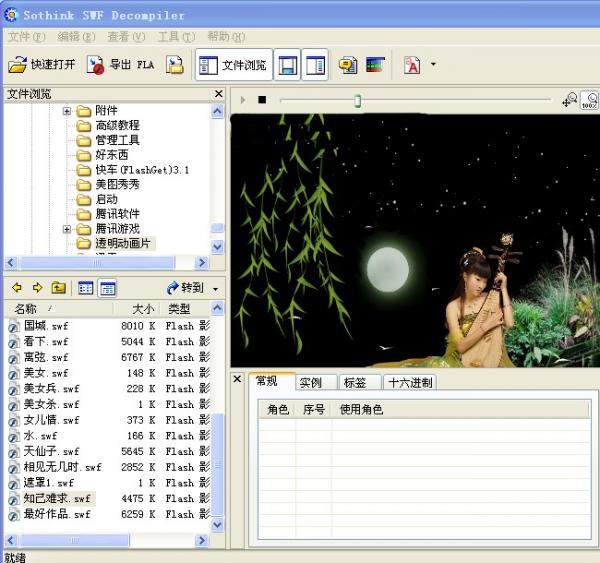Select the 启动 folder
Viewport: 600px width, 563px height.
(106, 199)
